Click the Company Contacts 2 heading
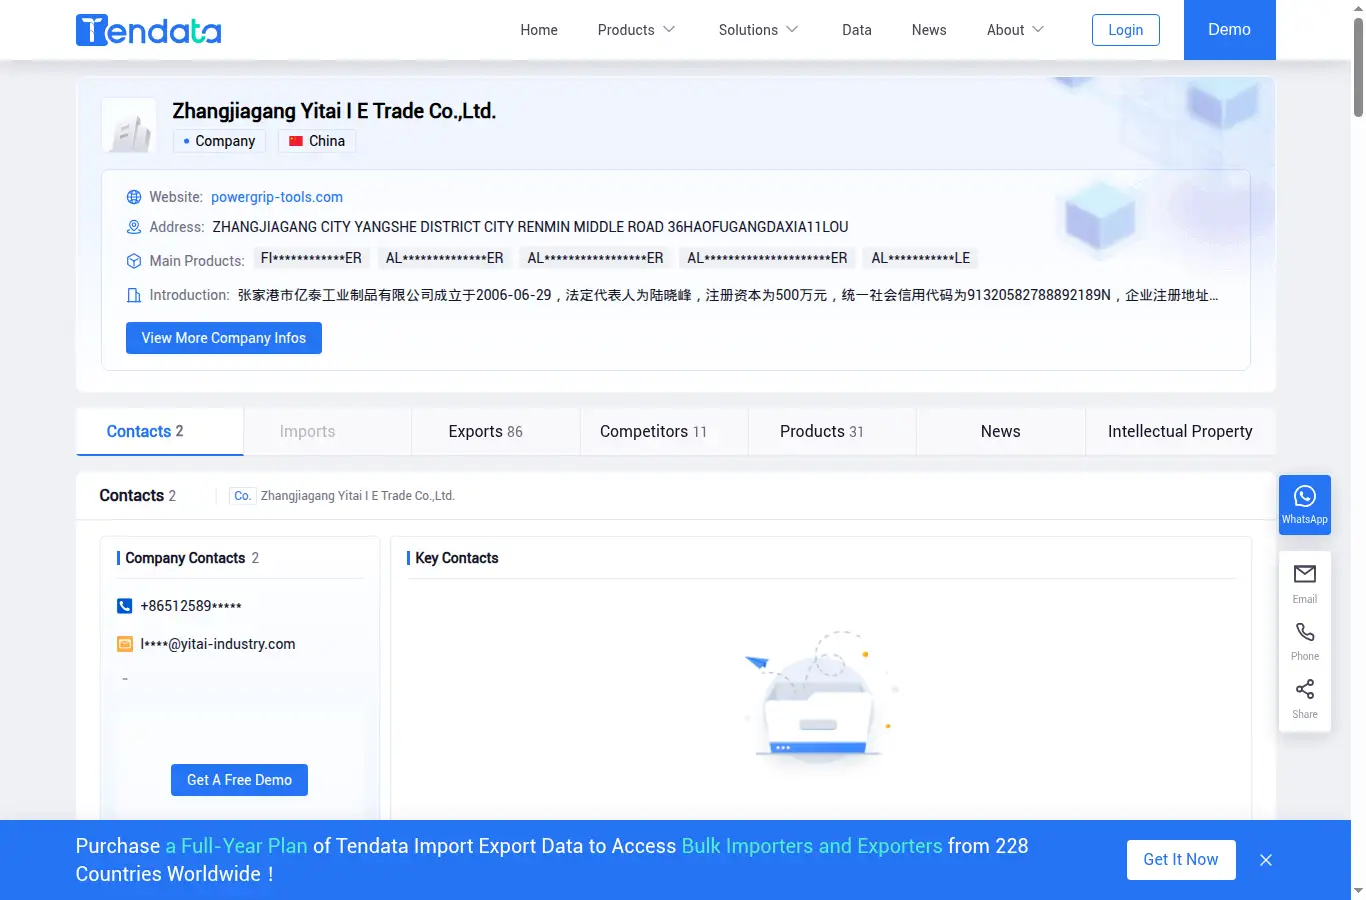Image resolution: width=1366 pixels, height=900 pixels. (192, 558)
